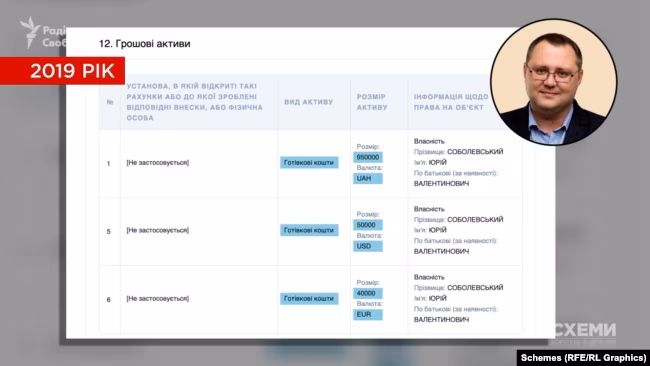
Task: Click 'Готівкові кошти' in row 1
Action: (x=309, y=162)
